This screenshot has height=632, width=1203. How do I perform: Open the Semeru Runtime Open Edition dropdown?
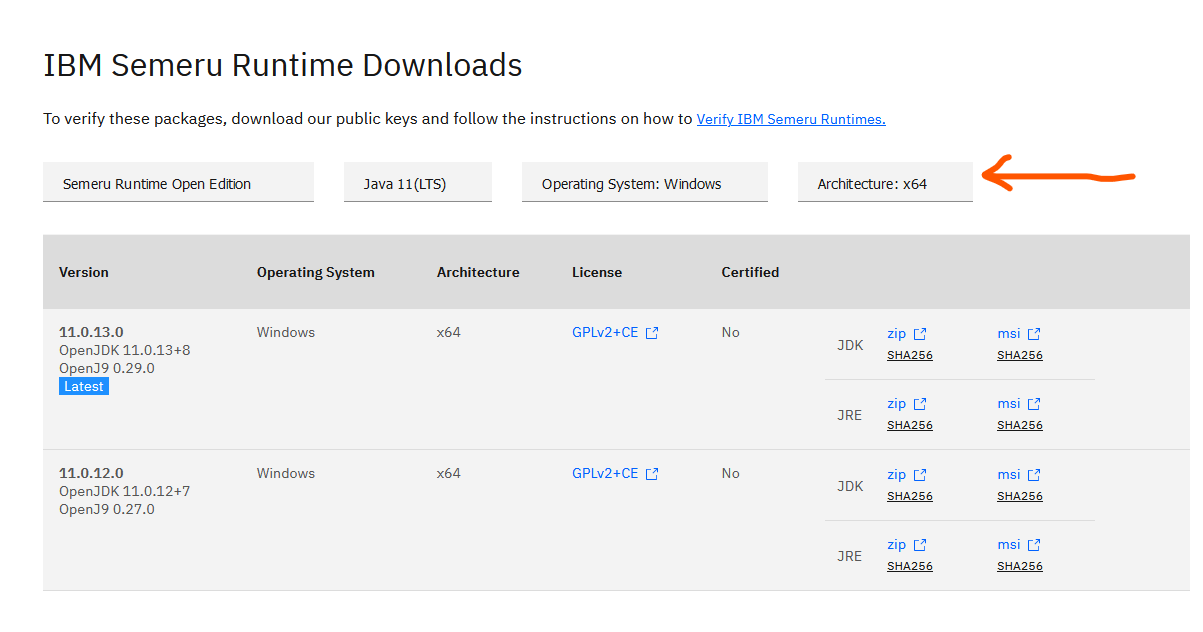pos(178,183)
